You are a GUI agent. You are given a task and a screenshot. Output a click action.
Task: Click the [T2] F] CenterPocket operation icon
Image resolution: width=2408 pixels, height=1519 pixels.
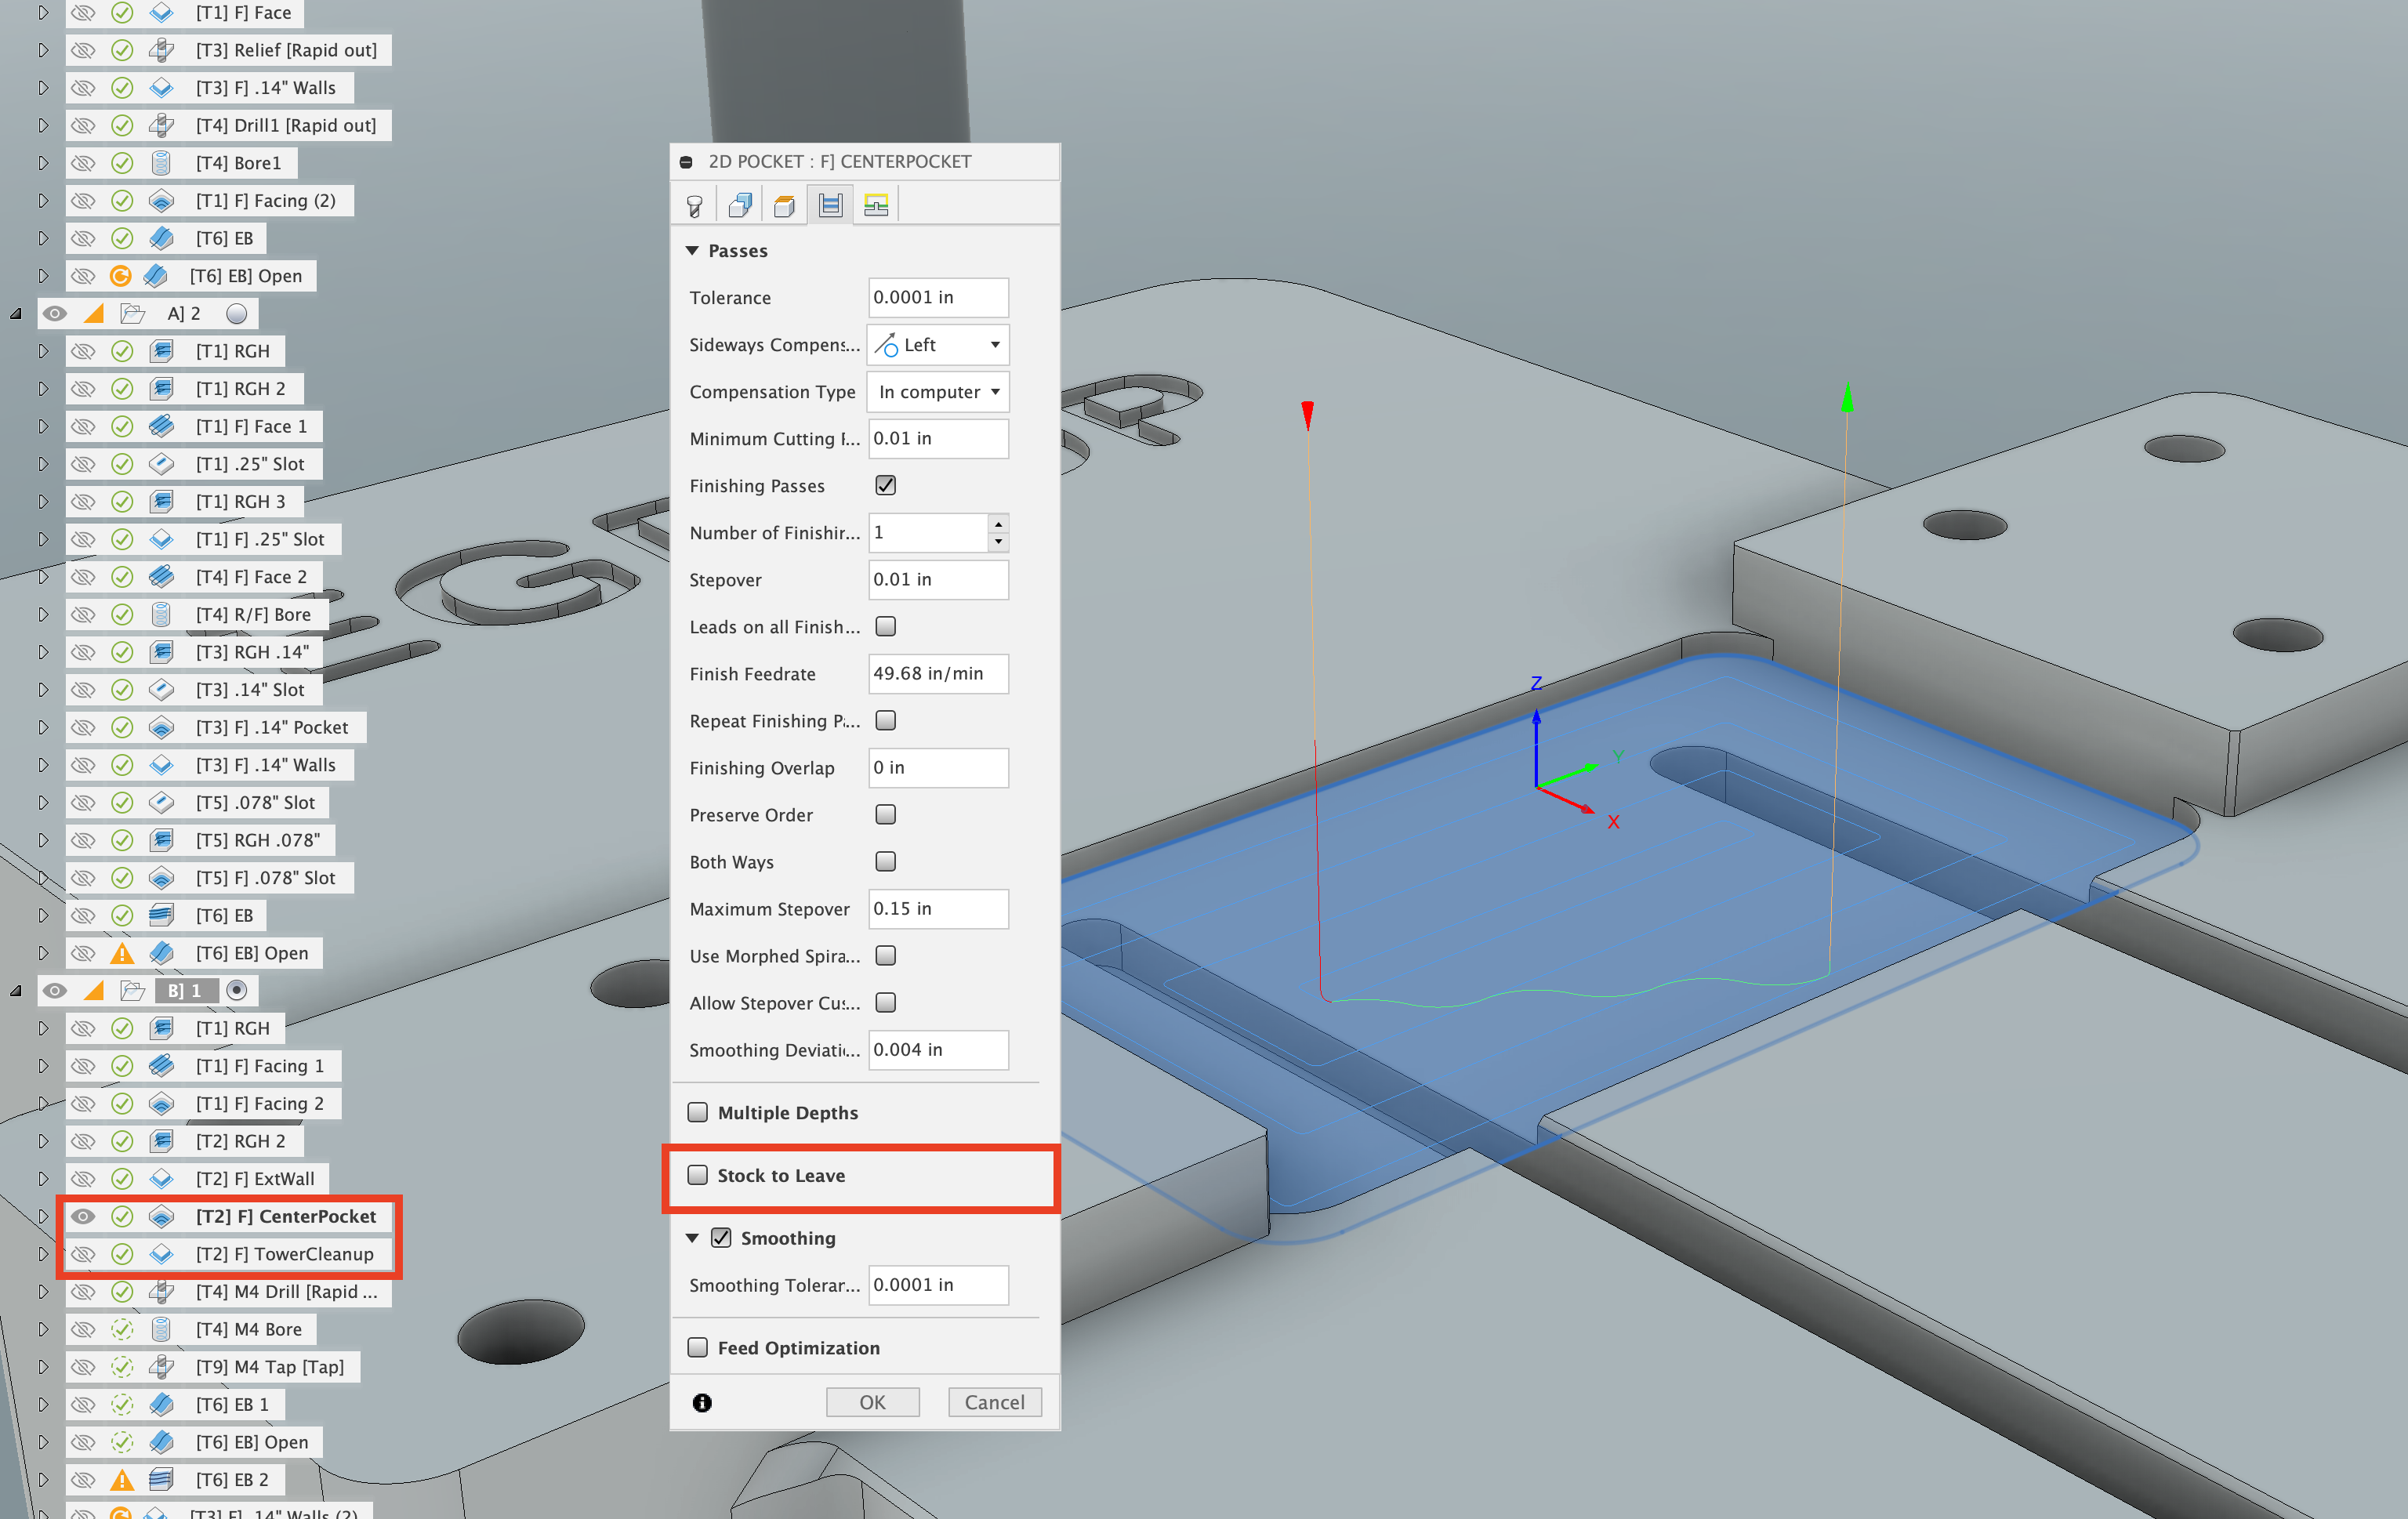click(161, 1216)
